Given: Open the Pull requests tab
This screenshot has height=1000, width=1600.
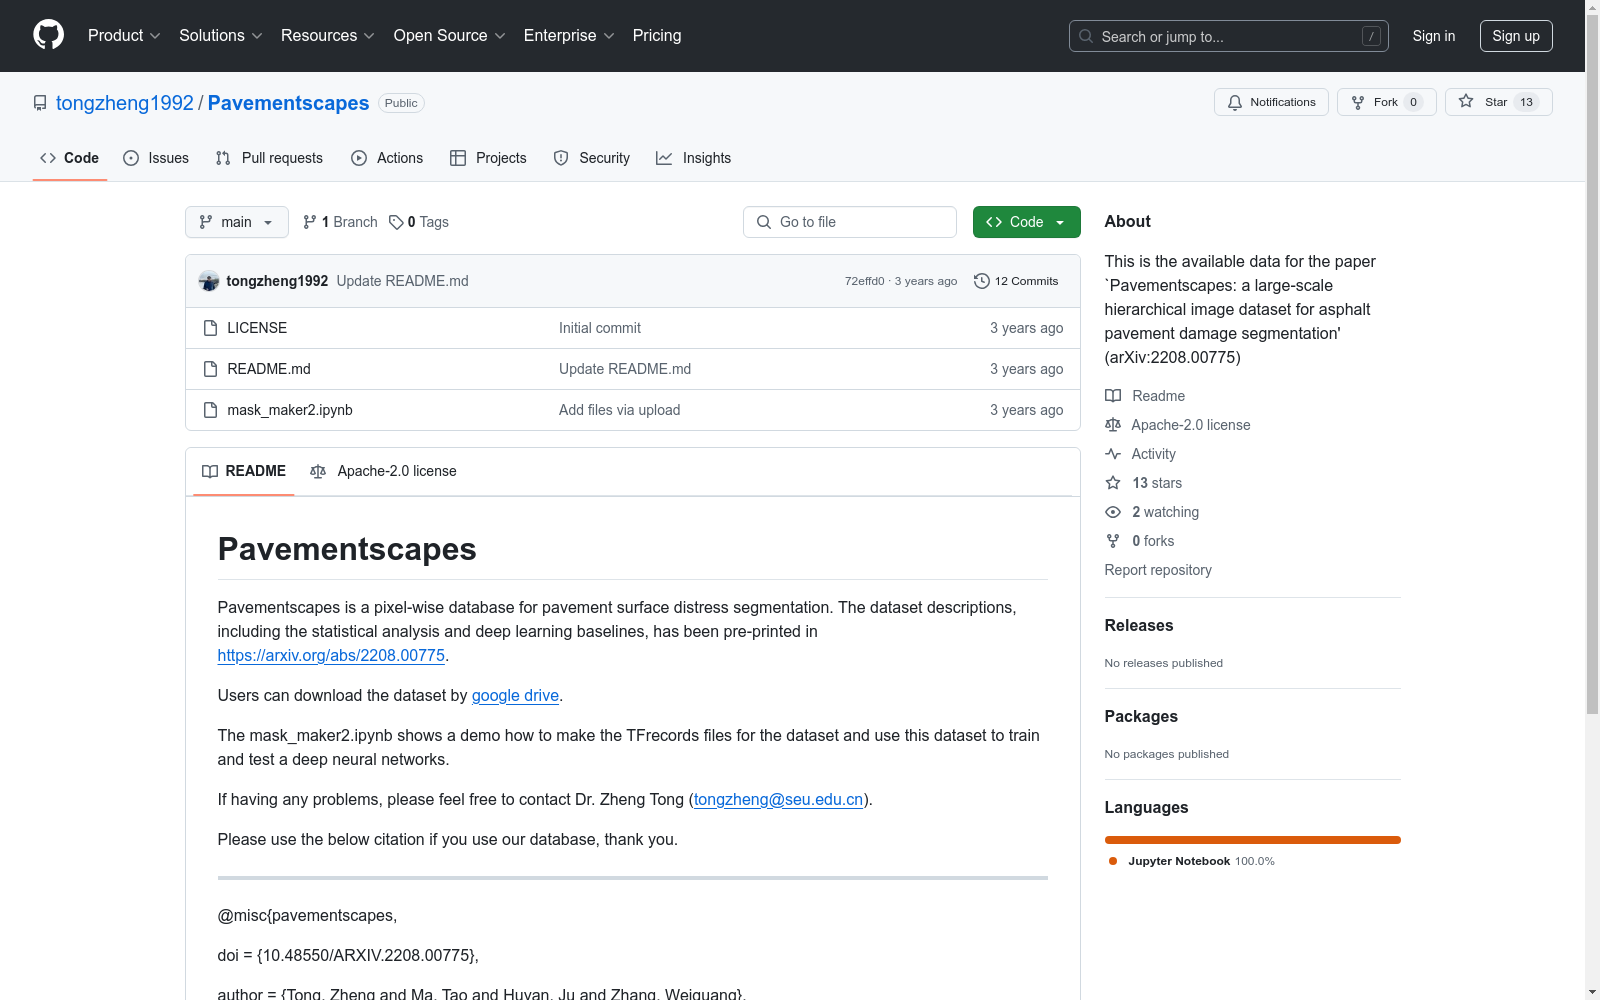Looking at the screenshot, I should pyautogui.click(x=269, y=158).
